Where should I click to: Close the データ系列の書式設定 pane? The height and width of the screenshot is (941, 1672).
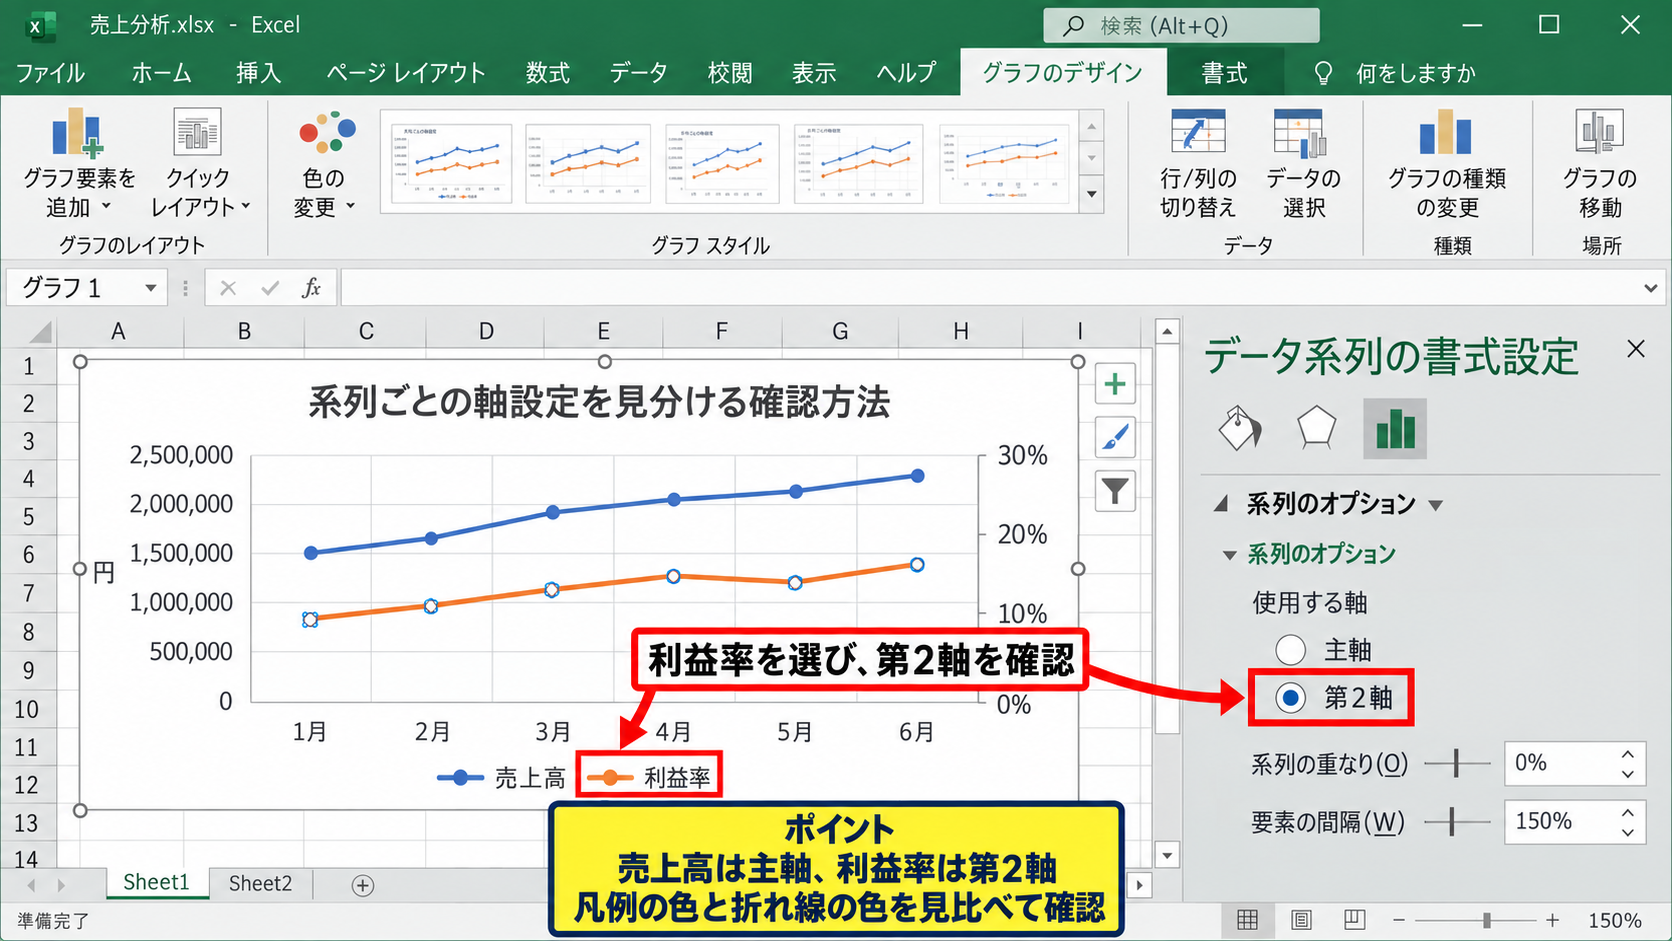[x=1636, y=349]
